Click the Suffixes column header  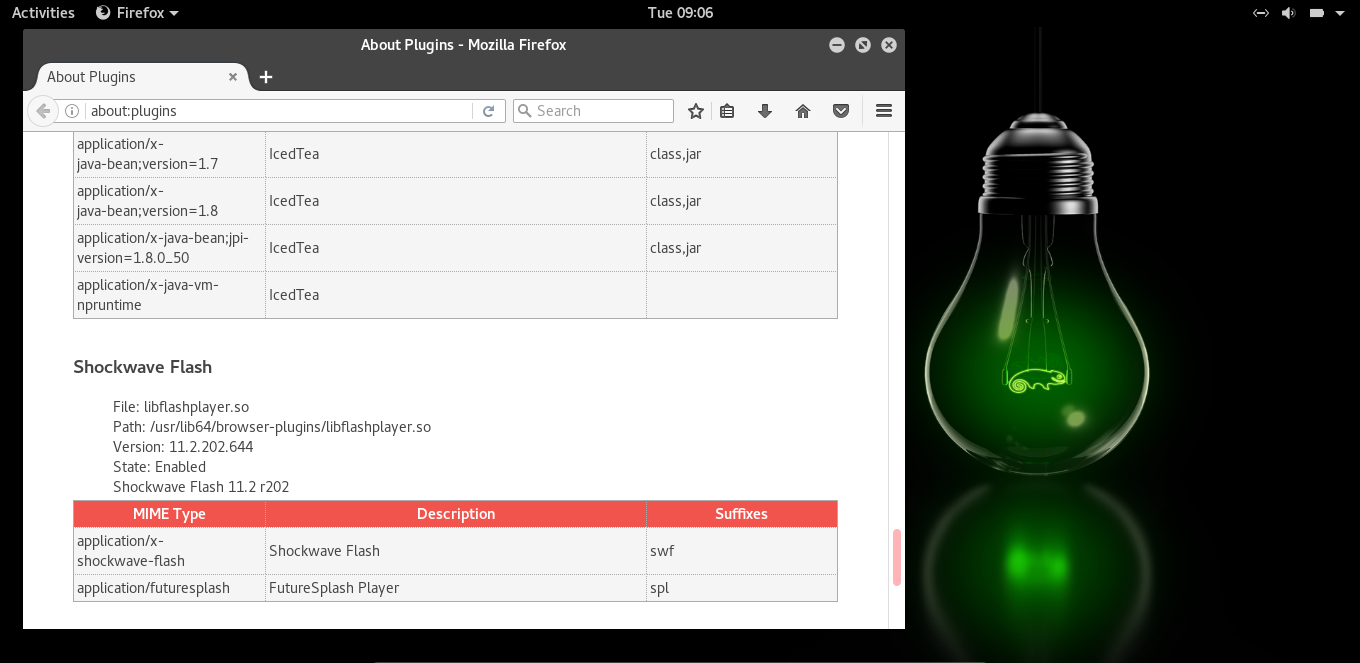(x=742, y=514)
